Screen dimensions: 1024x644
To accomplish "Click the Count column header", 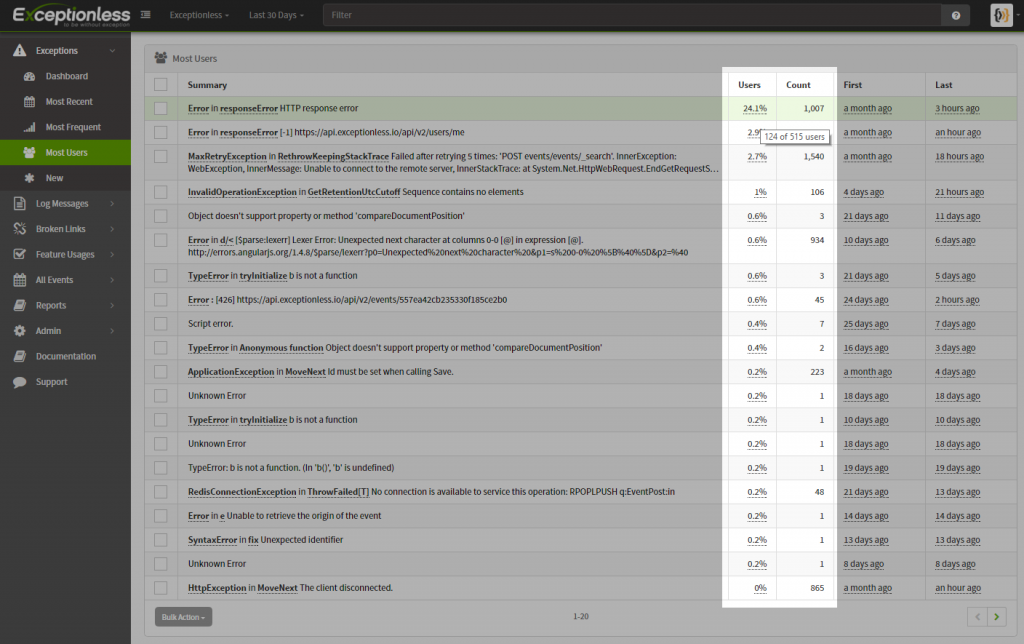I will [x=798, y=85].
